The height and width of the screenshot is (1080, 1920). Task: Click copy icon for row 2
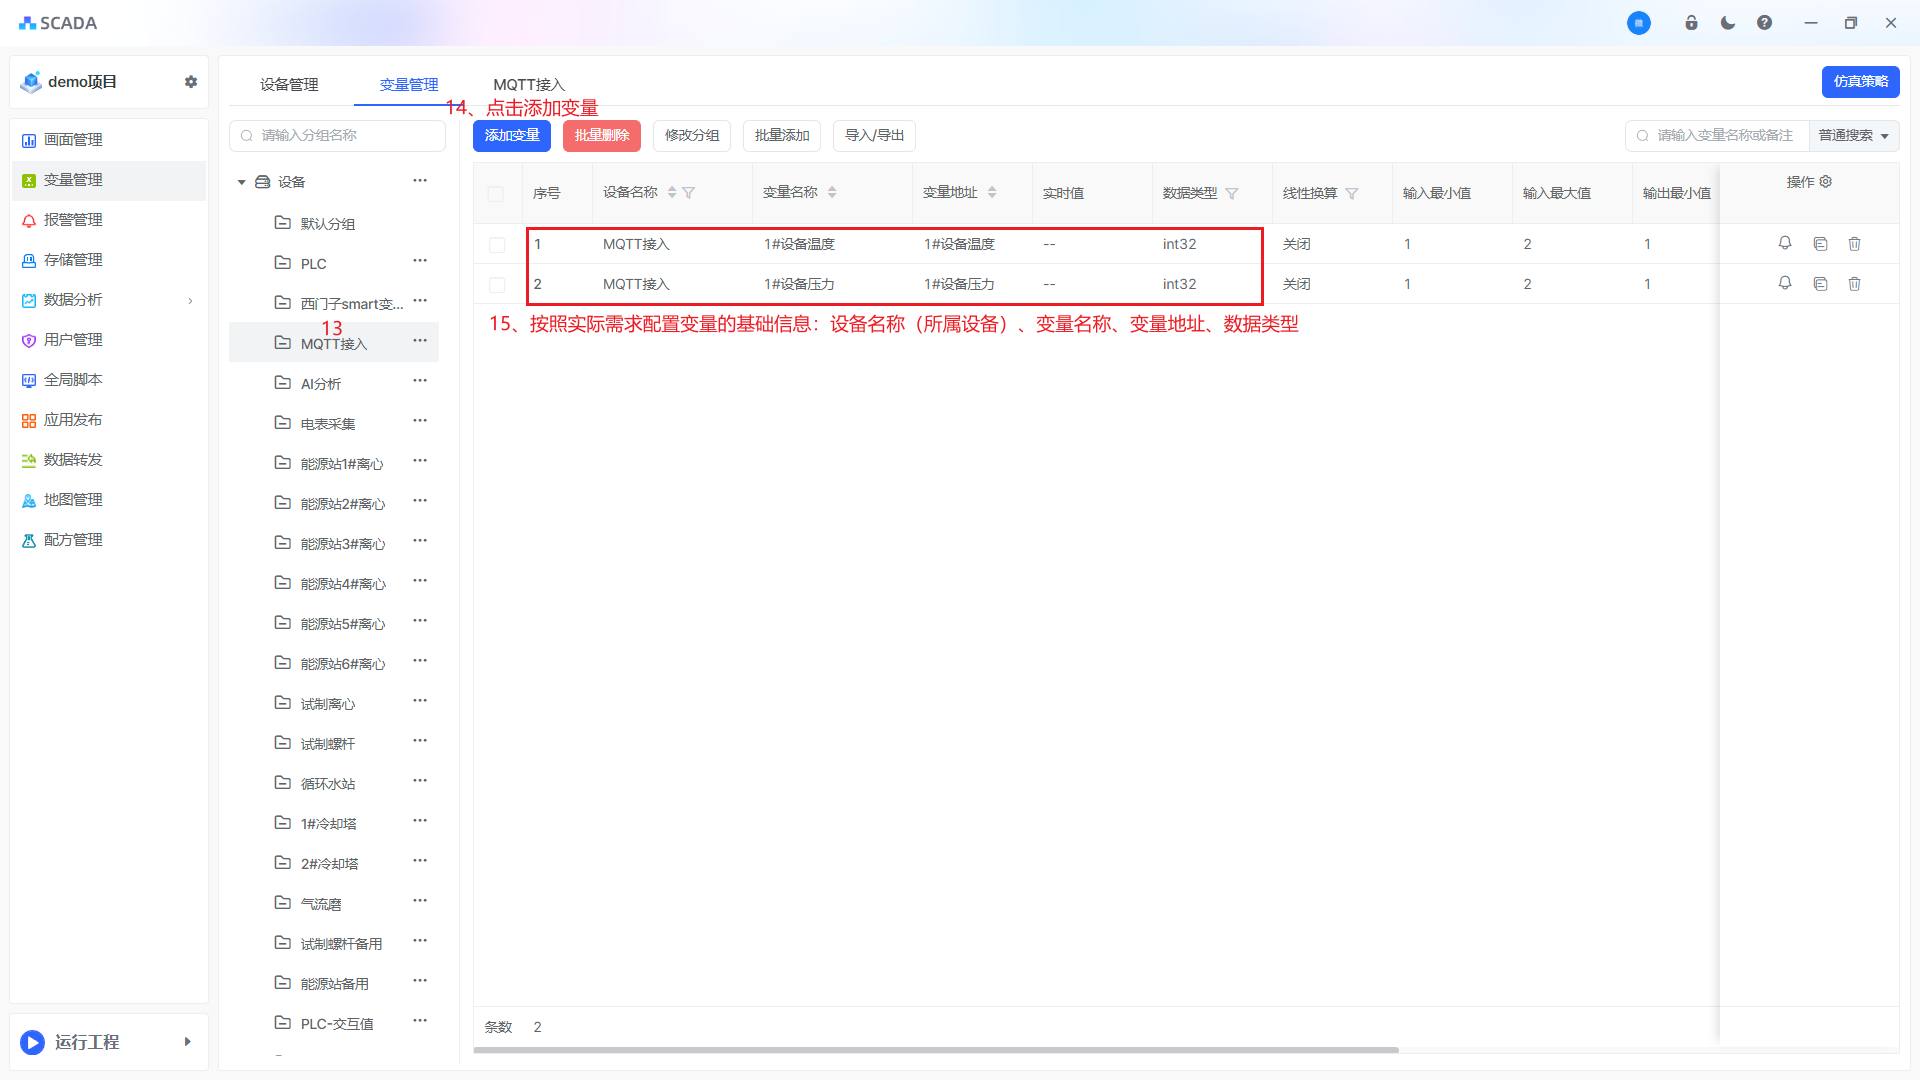1820,284
